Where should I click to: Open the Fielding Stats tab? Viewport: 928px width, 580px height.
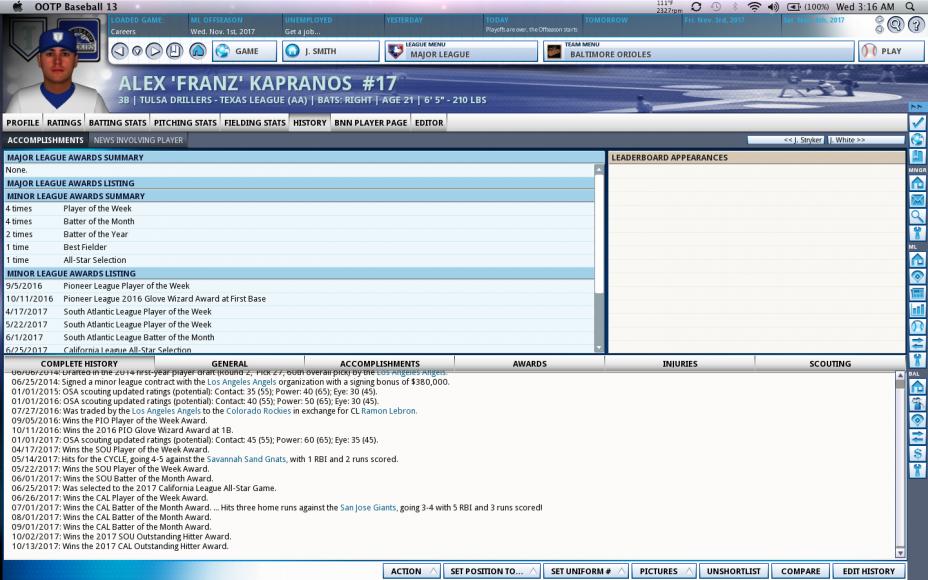point(255,123)
